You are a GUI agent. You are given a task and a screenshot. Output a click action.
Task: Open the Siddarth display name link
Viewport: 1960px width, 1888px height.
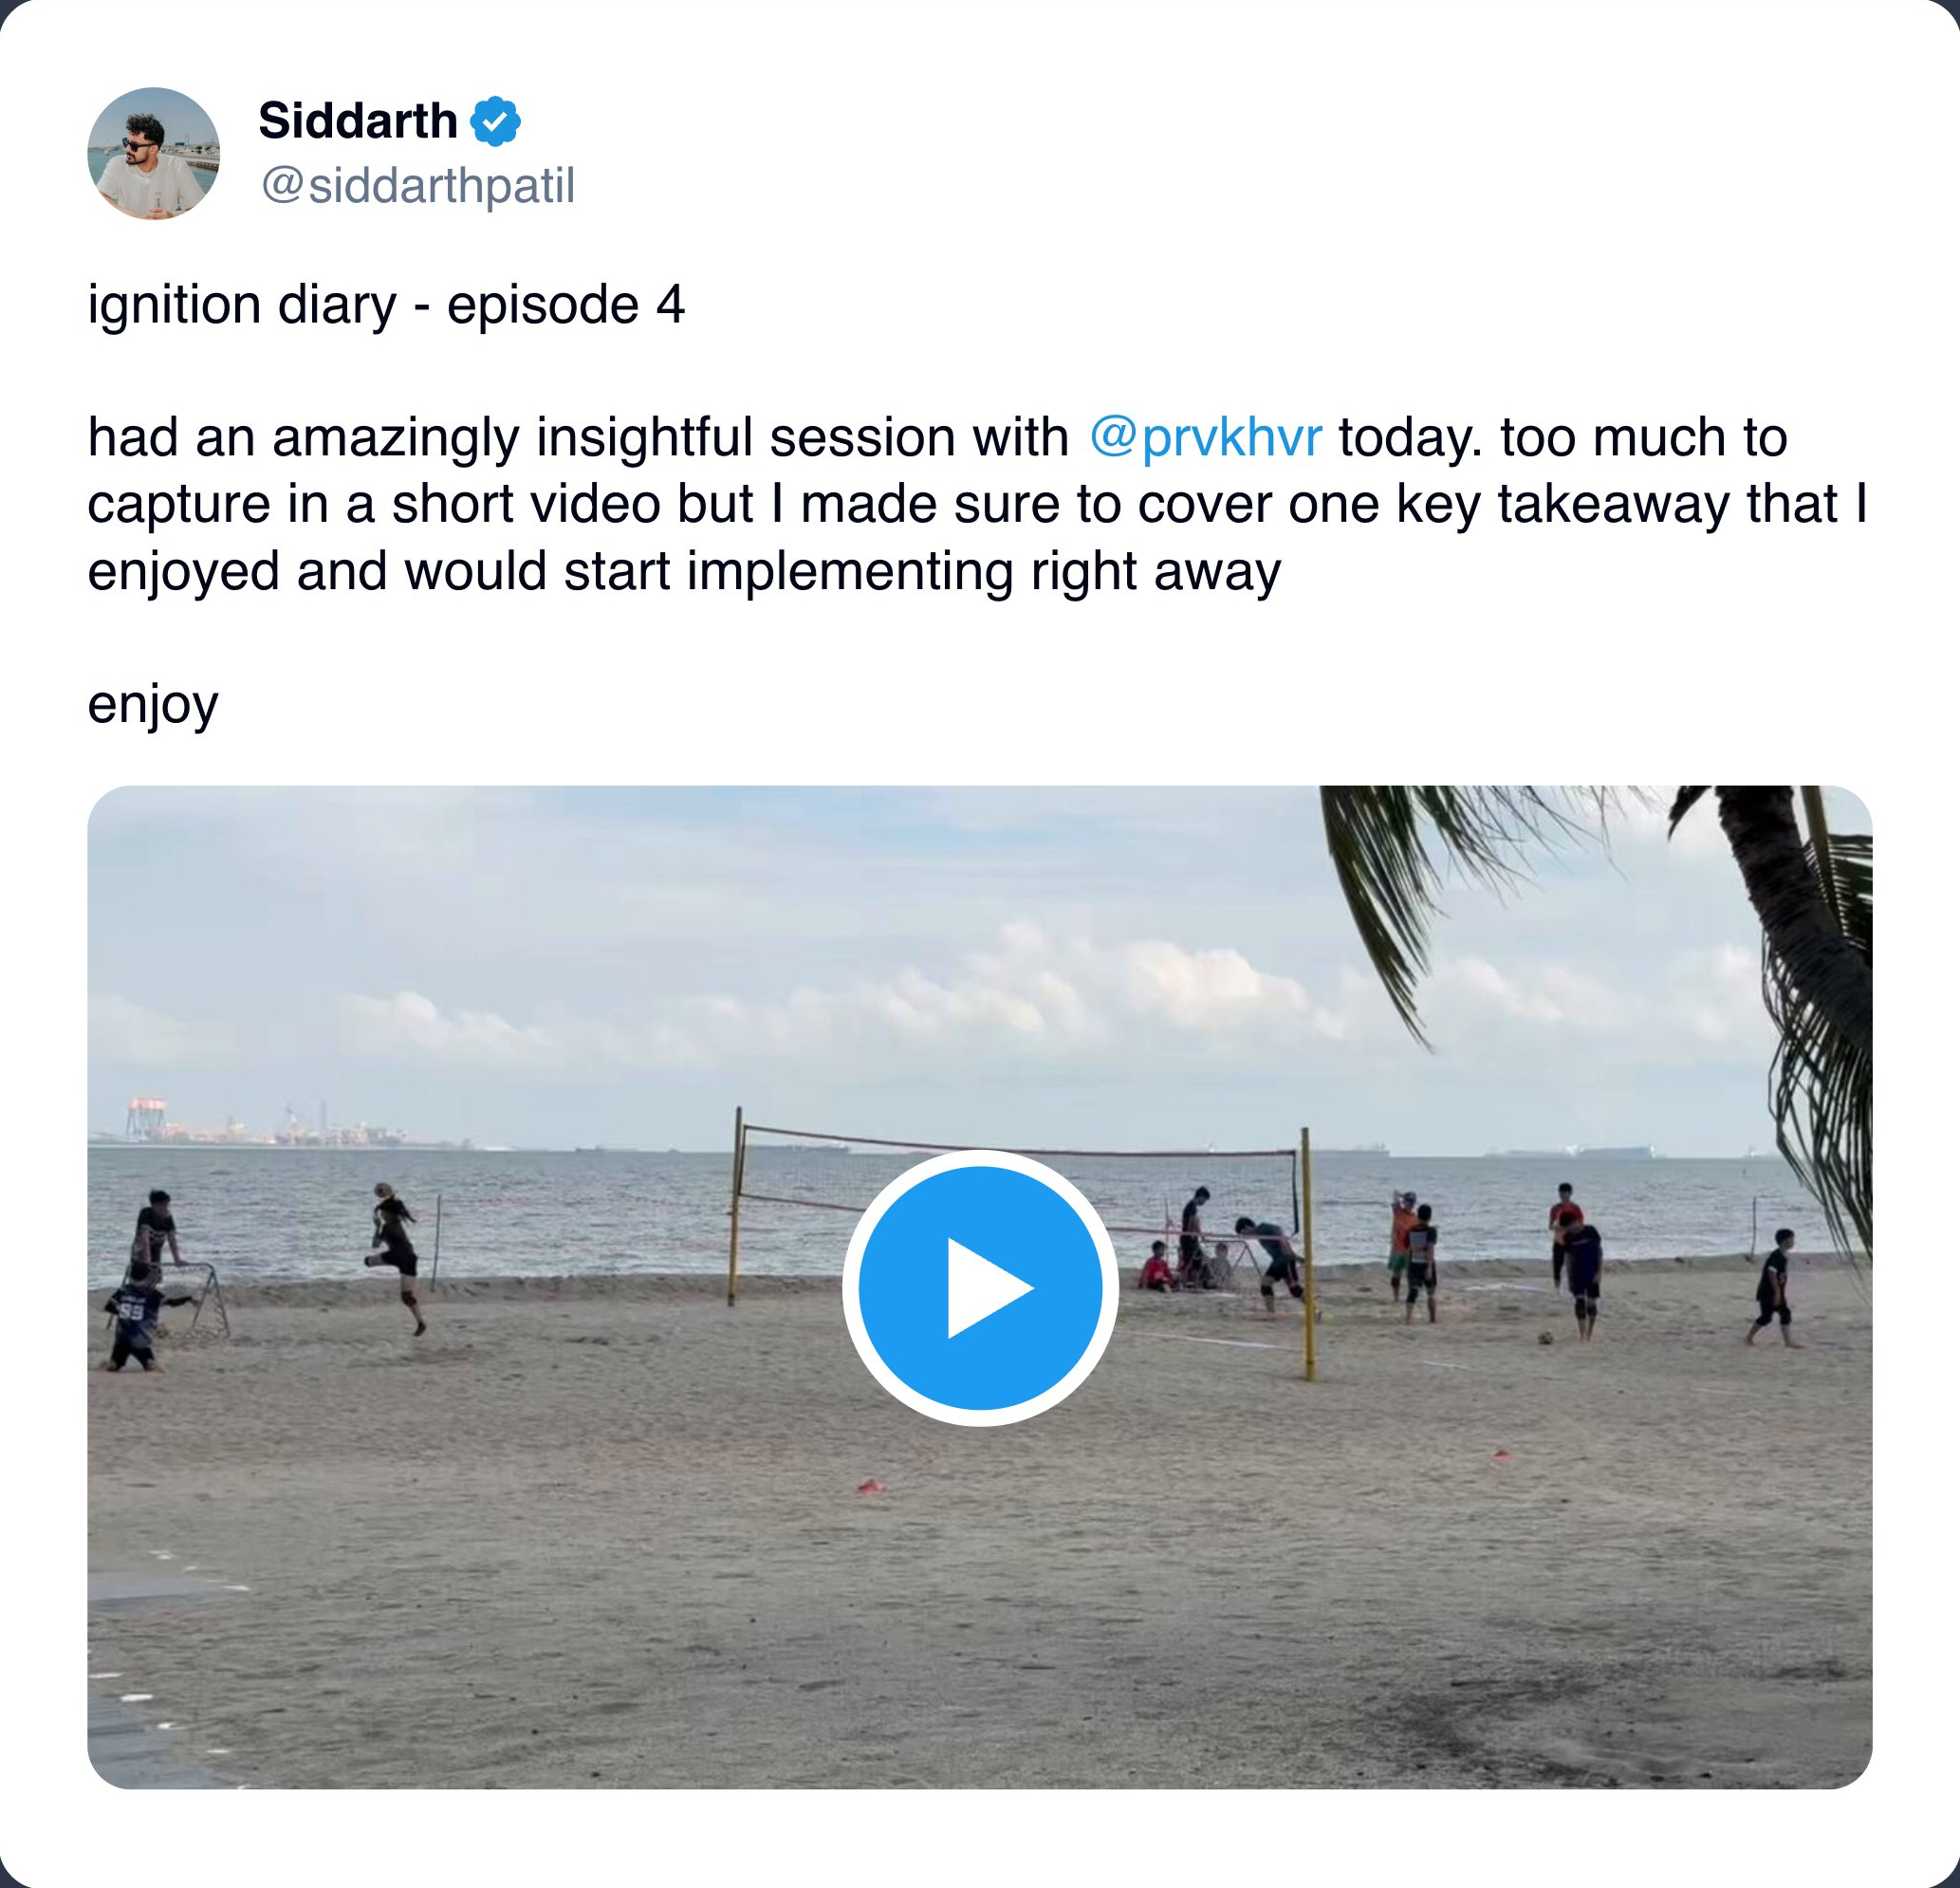click(357, 121)
